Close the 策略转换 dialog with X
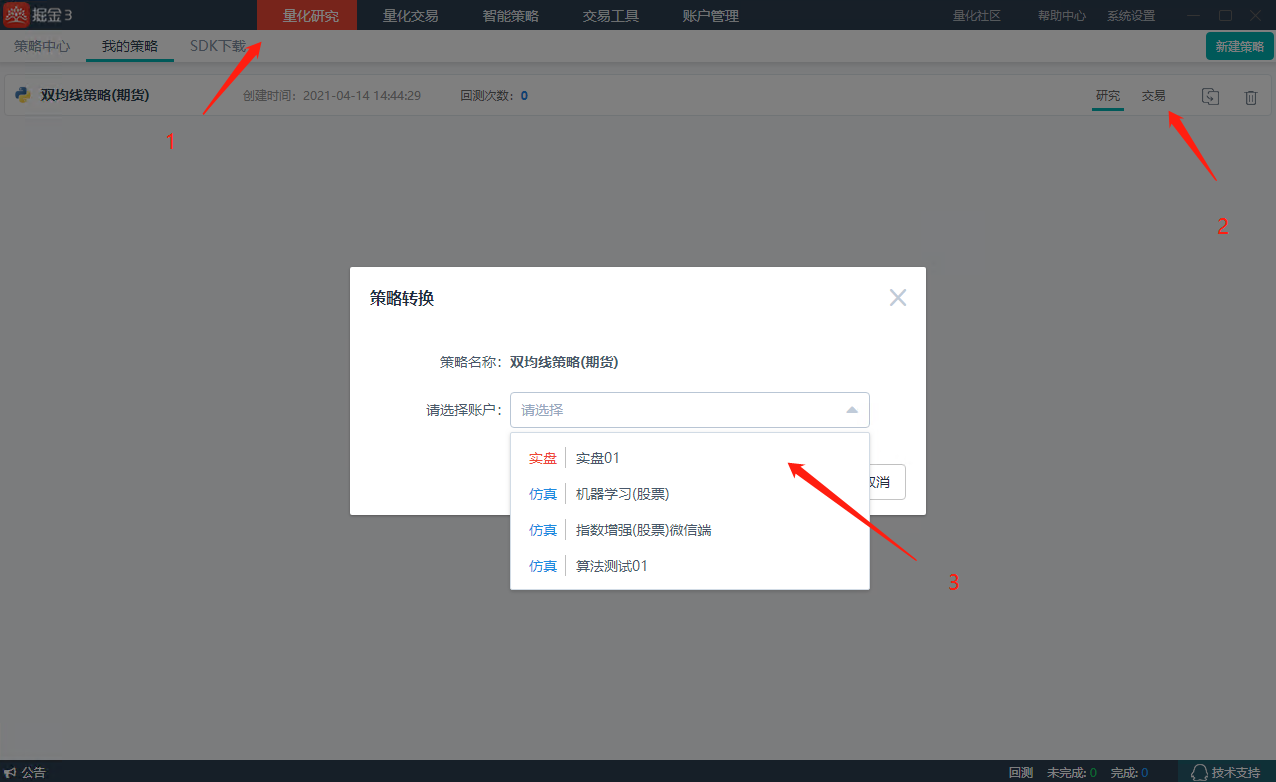1276x782 pixels. click(x=897, y=297)
